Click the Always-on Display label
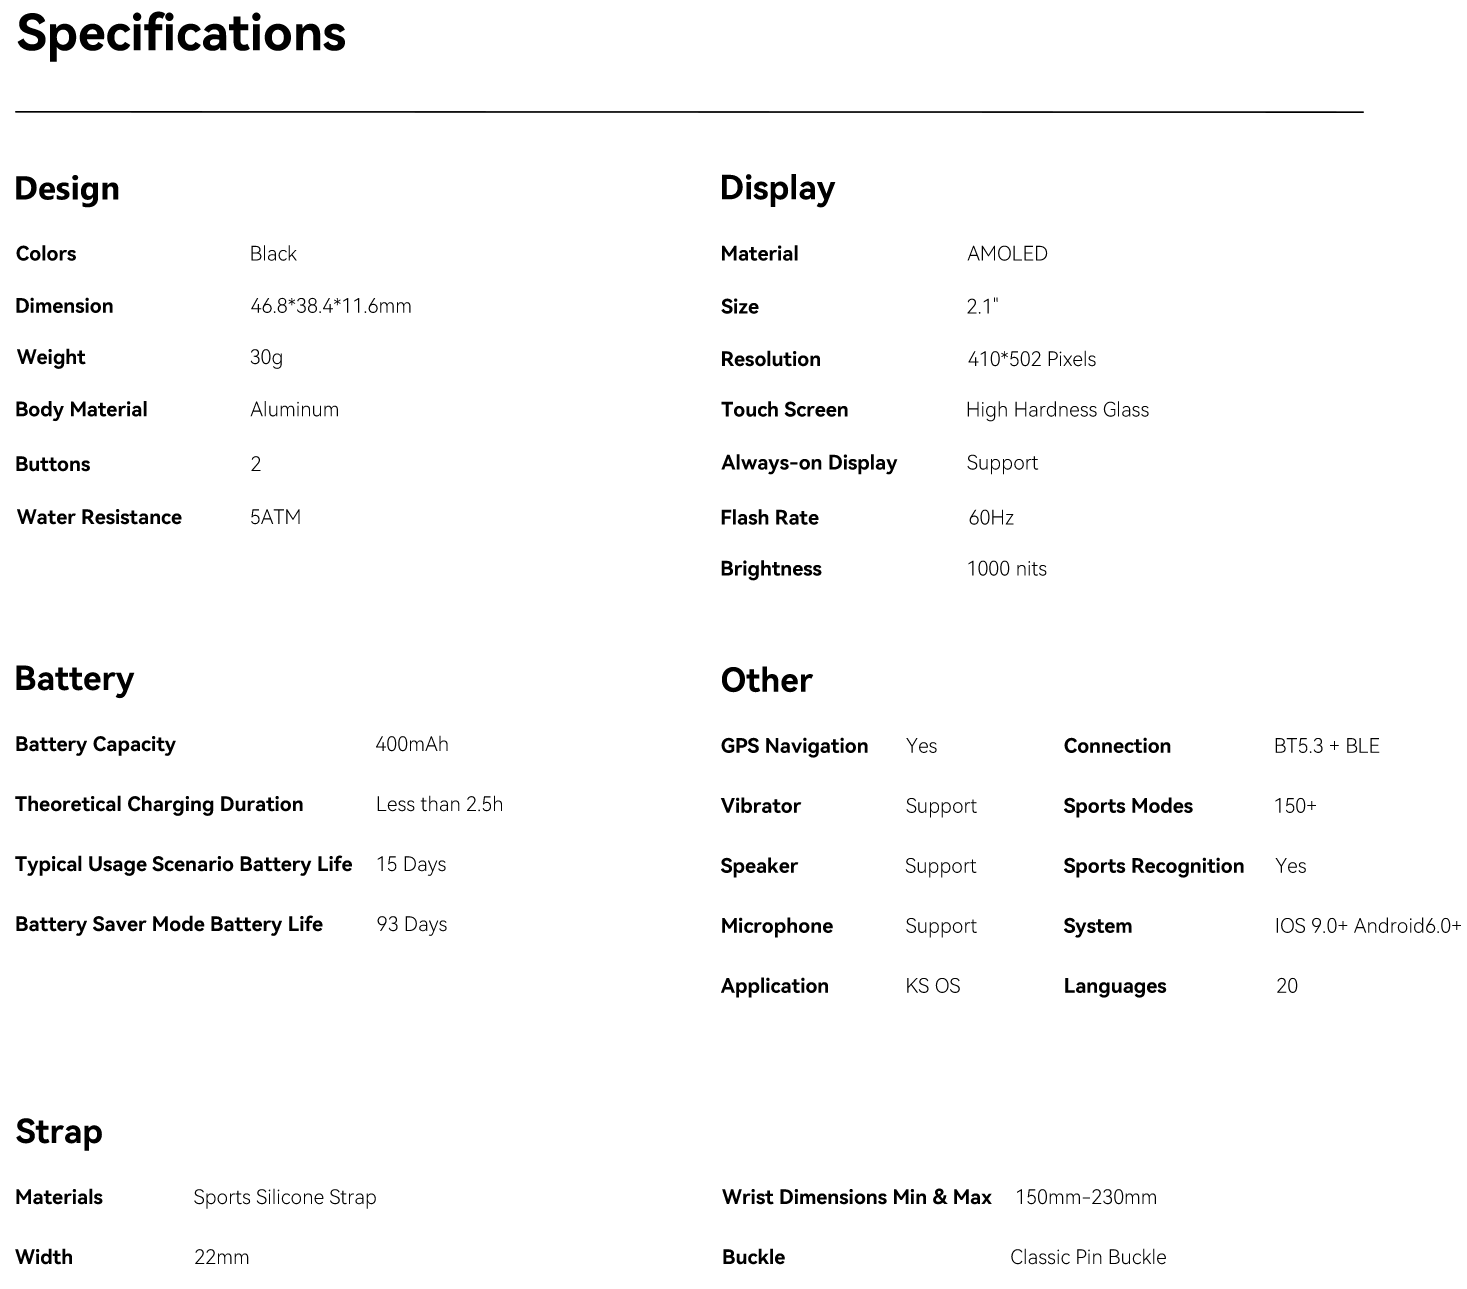This screenshot has height=1289, width=1467. (x=808, y=463)
